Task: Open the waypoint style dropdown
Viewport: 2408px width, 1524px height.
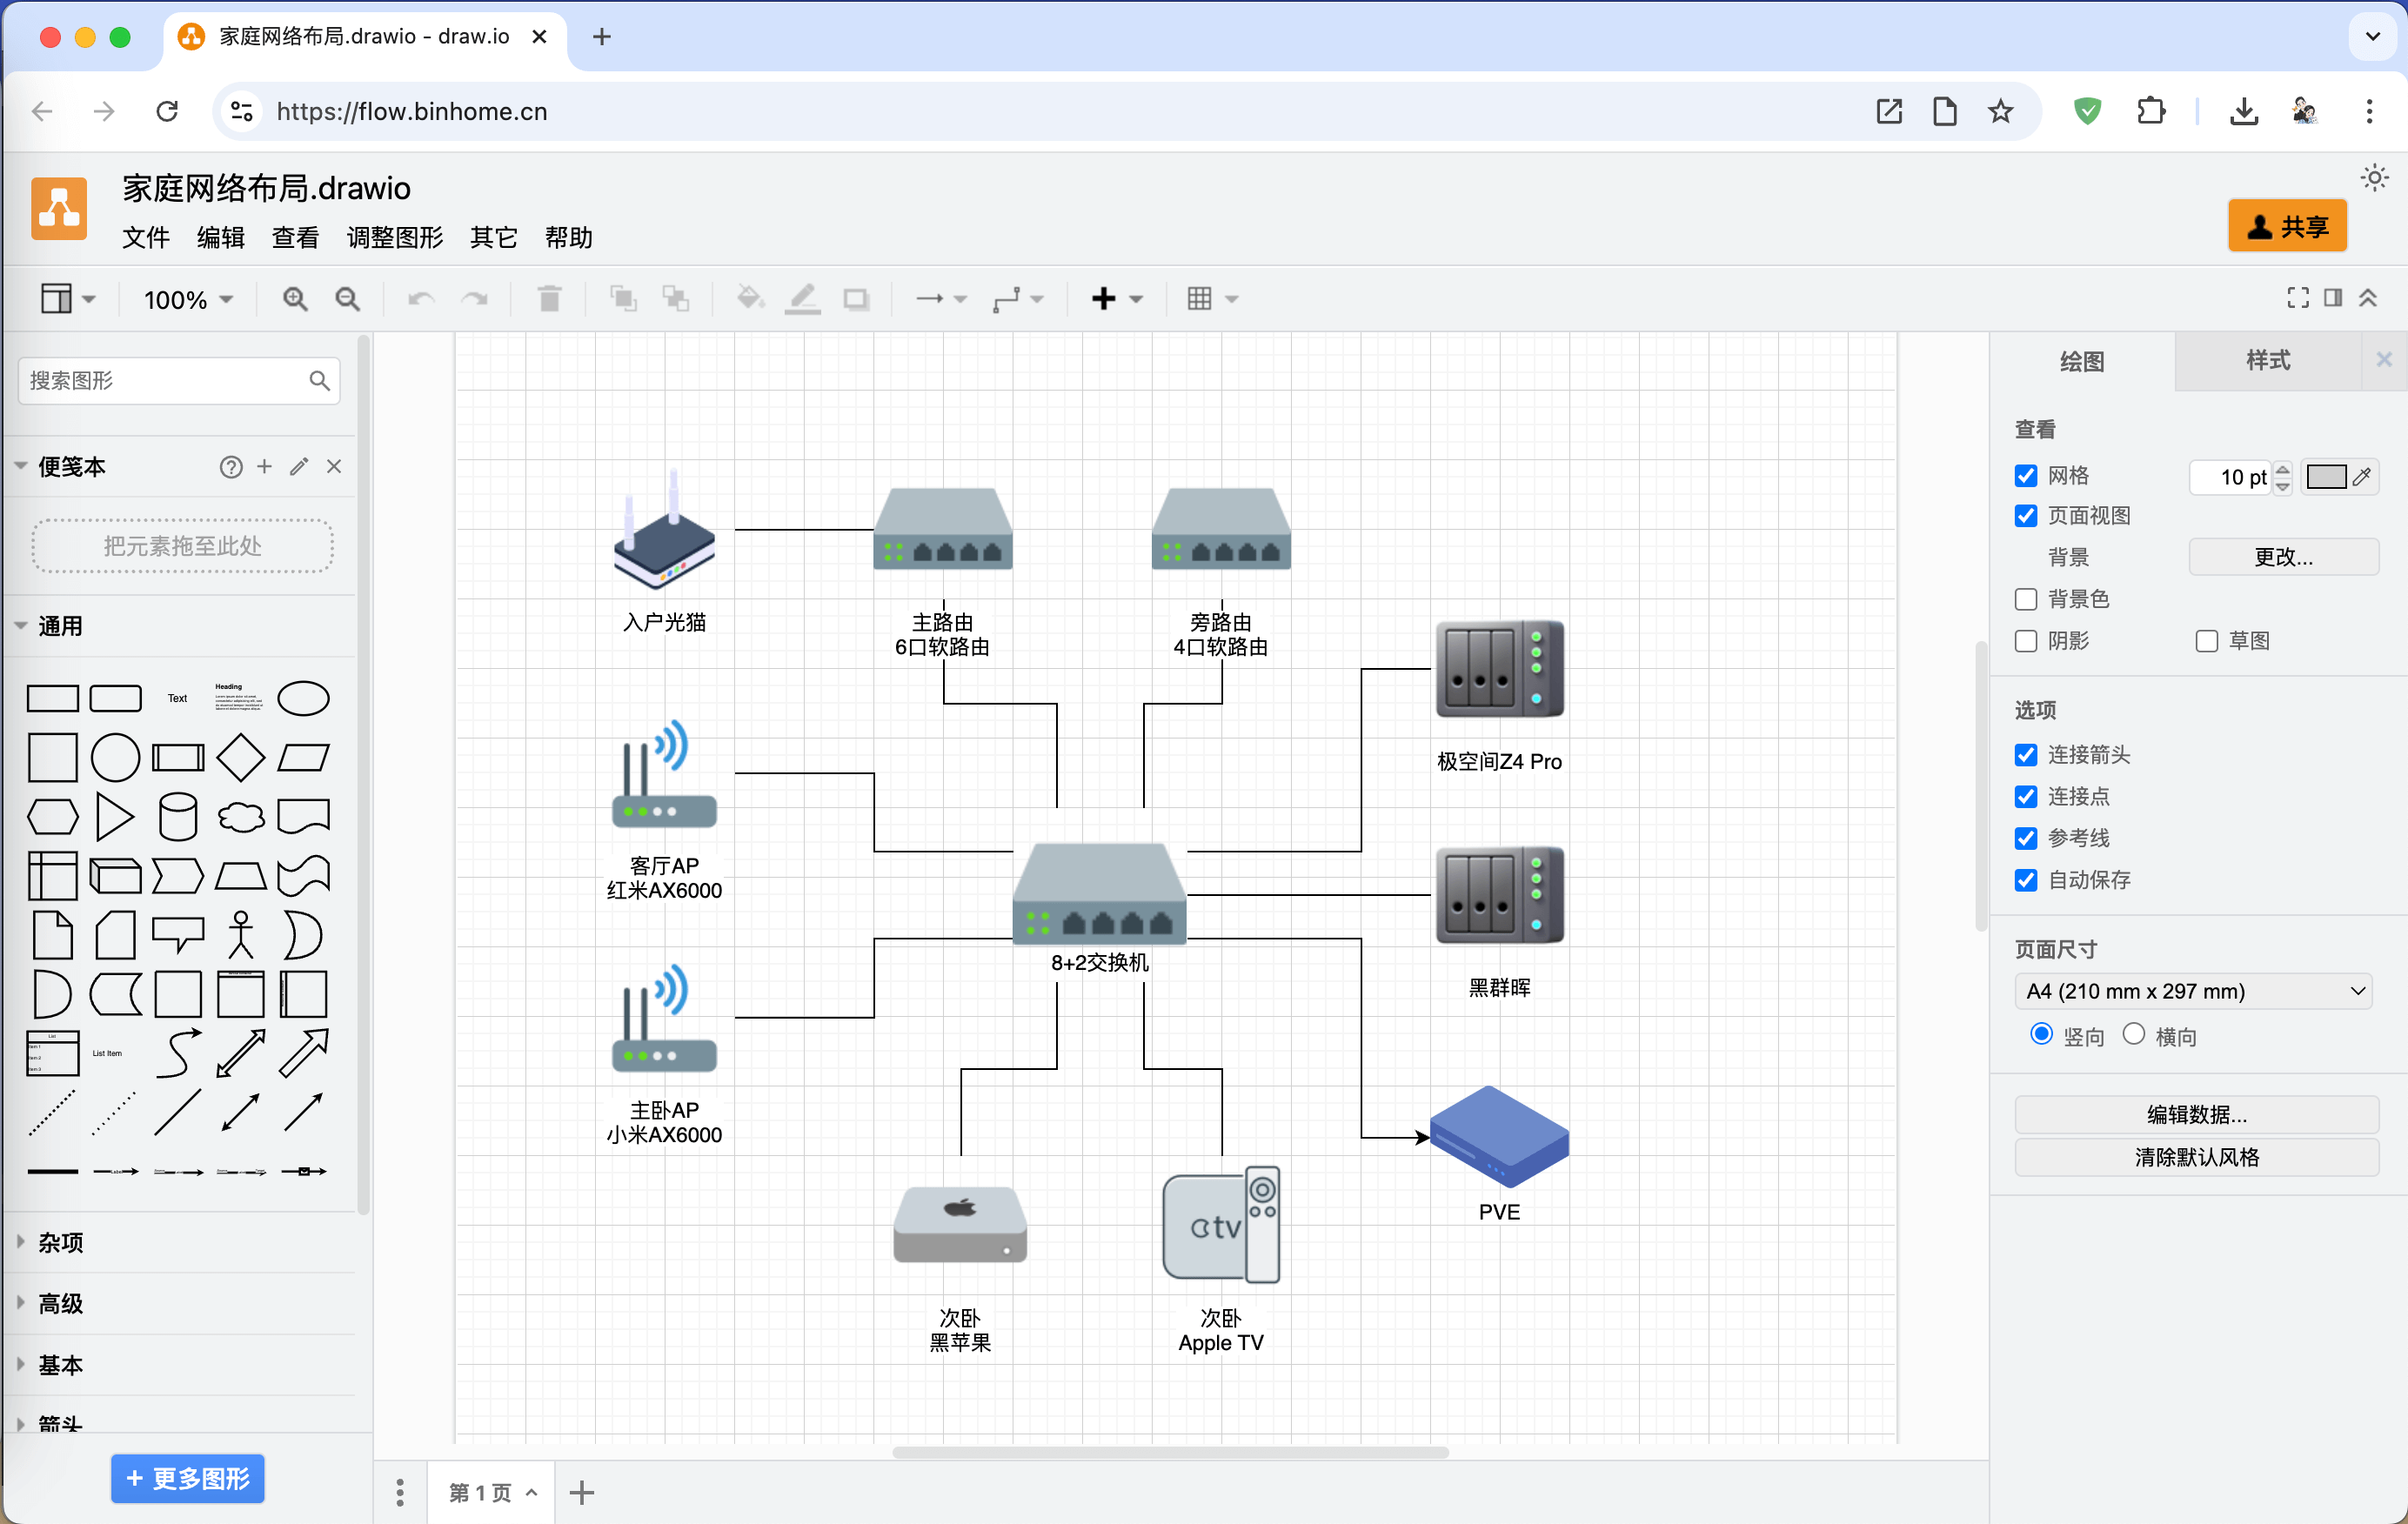Action: pos(1018,299)
